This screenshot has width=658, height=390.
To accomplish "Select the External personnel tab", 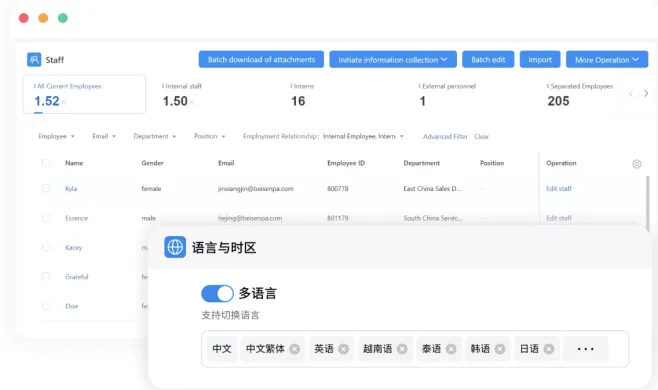I will tap(447, 94).
